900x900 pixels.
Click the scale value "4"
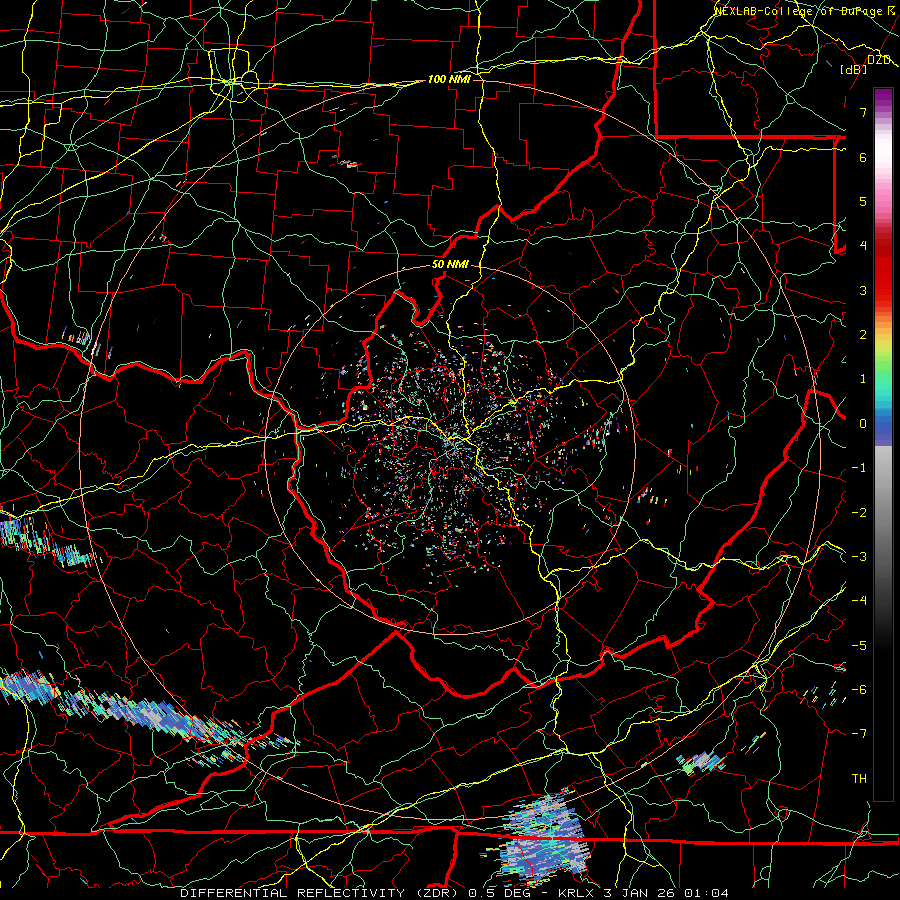[x=863, y=246]
